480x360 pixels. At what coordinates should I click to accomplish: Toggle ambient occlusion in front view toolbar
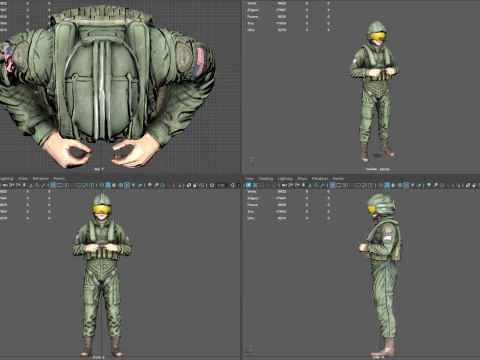[150, 185]
